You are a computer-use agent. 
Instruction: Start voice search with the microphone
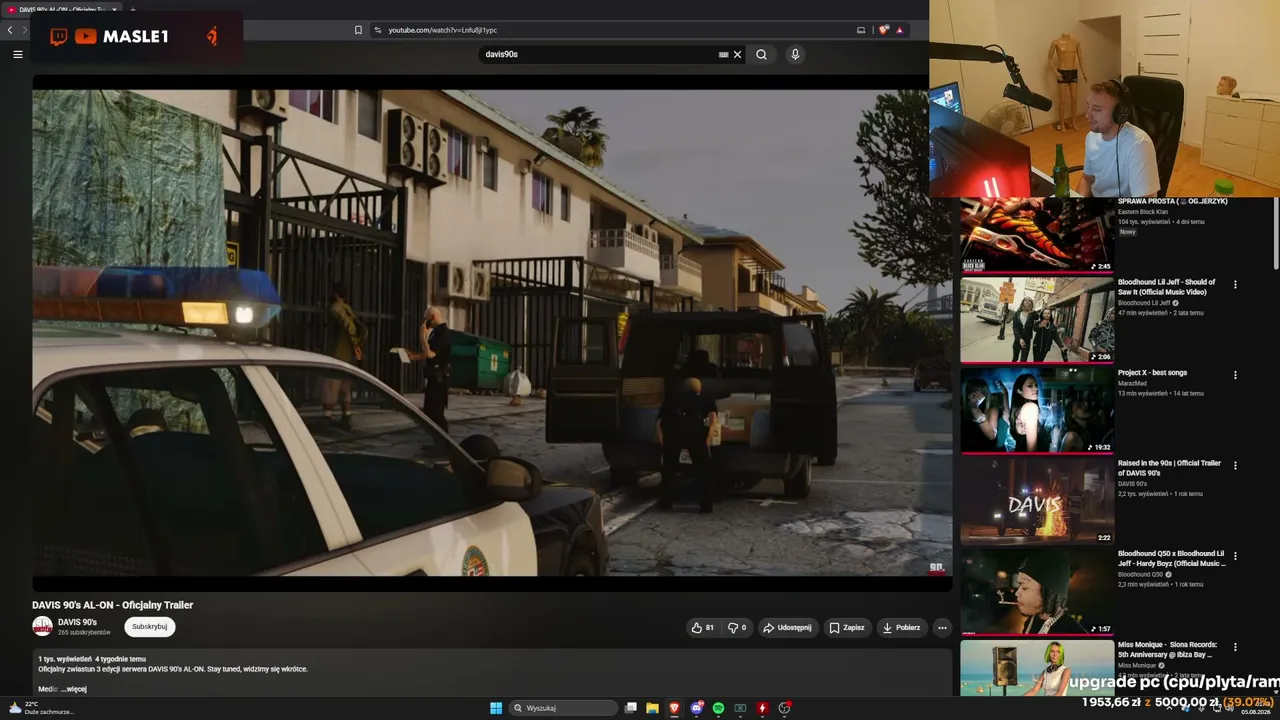pos(795,55)
